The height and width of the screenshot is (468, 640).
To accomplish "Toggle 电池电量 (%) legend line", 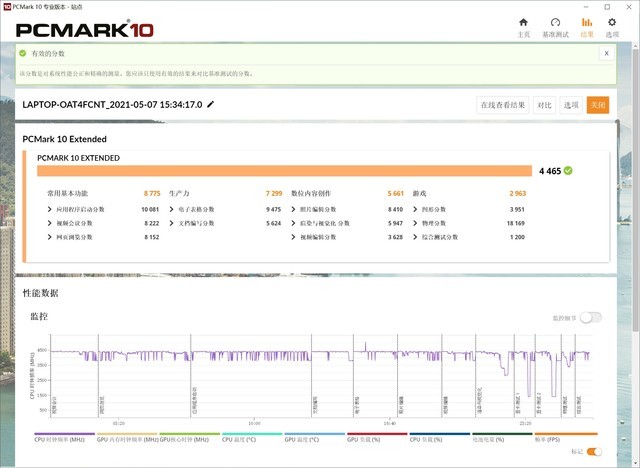I will (x=502, y=438).
